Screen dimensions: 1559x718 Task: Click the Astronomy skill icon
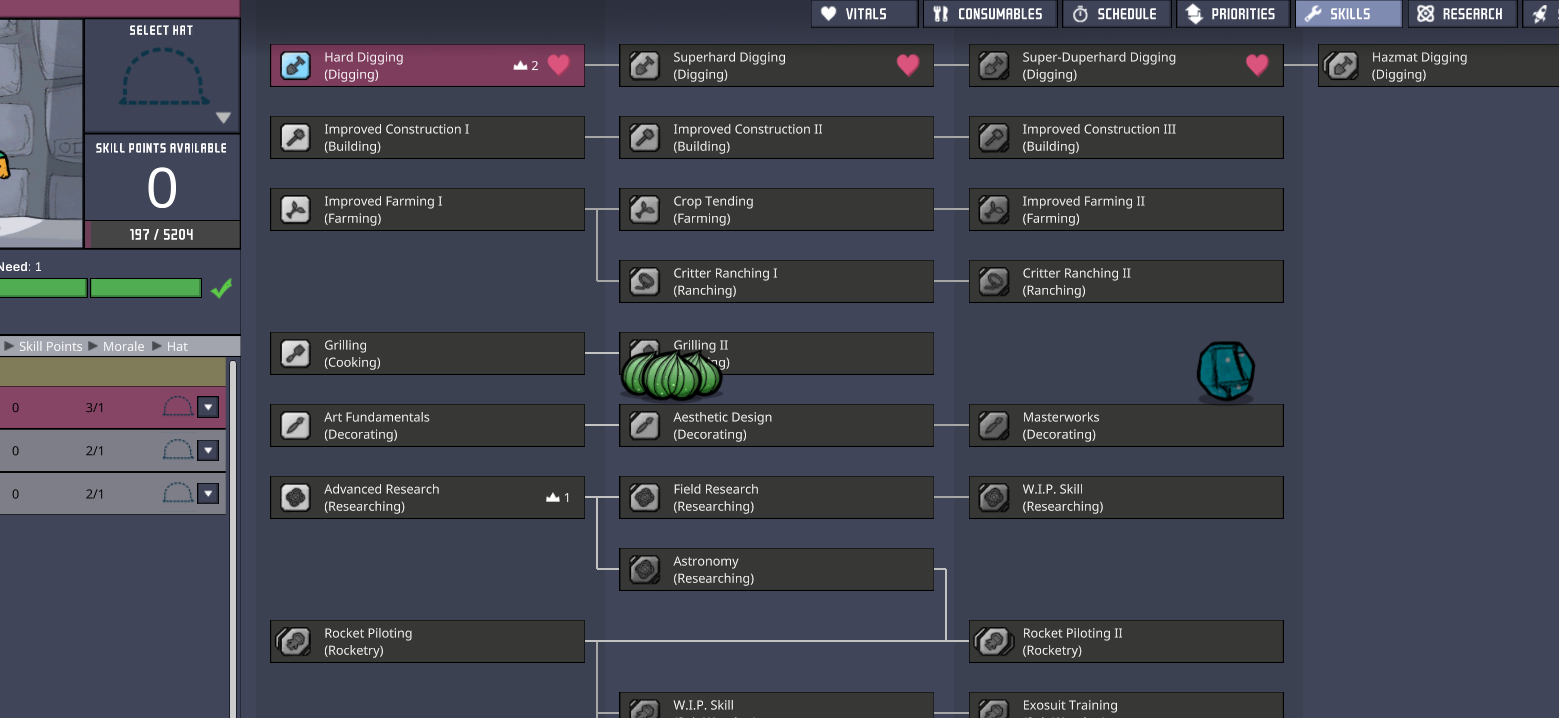coord(644,570)
